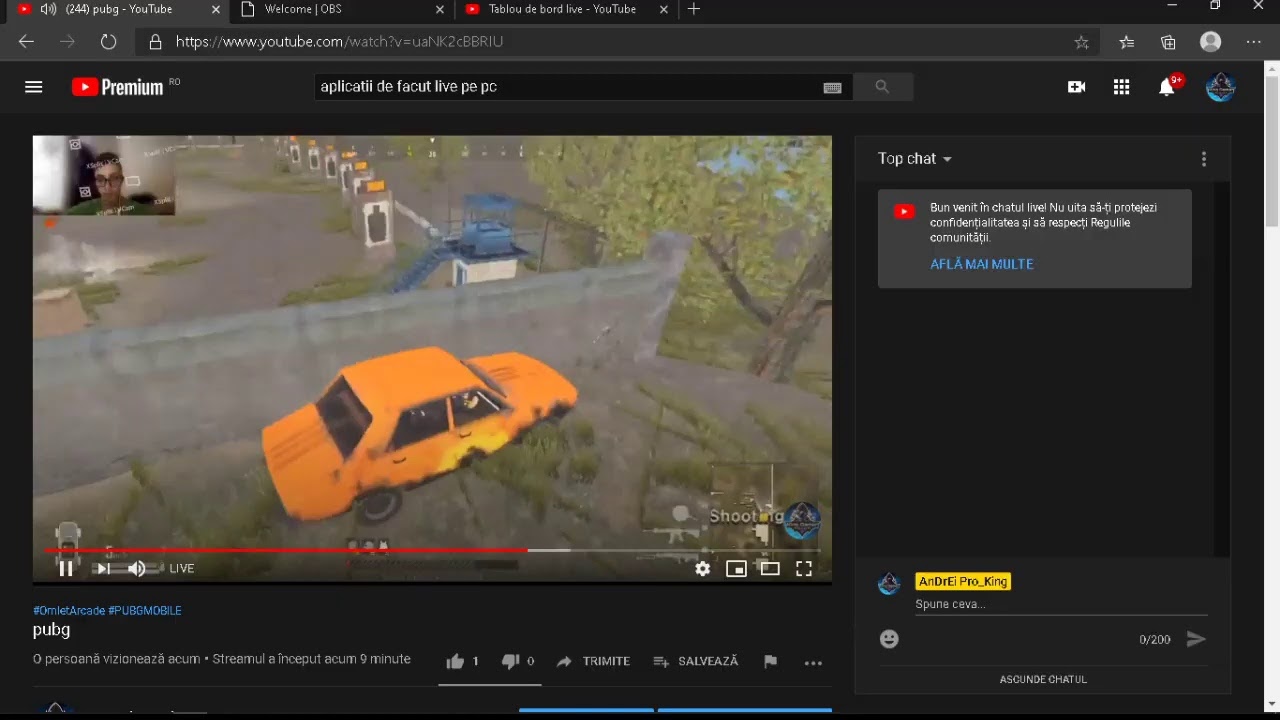Open the account avatar menu

point(1220,87)
